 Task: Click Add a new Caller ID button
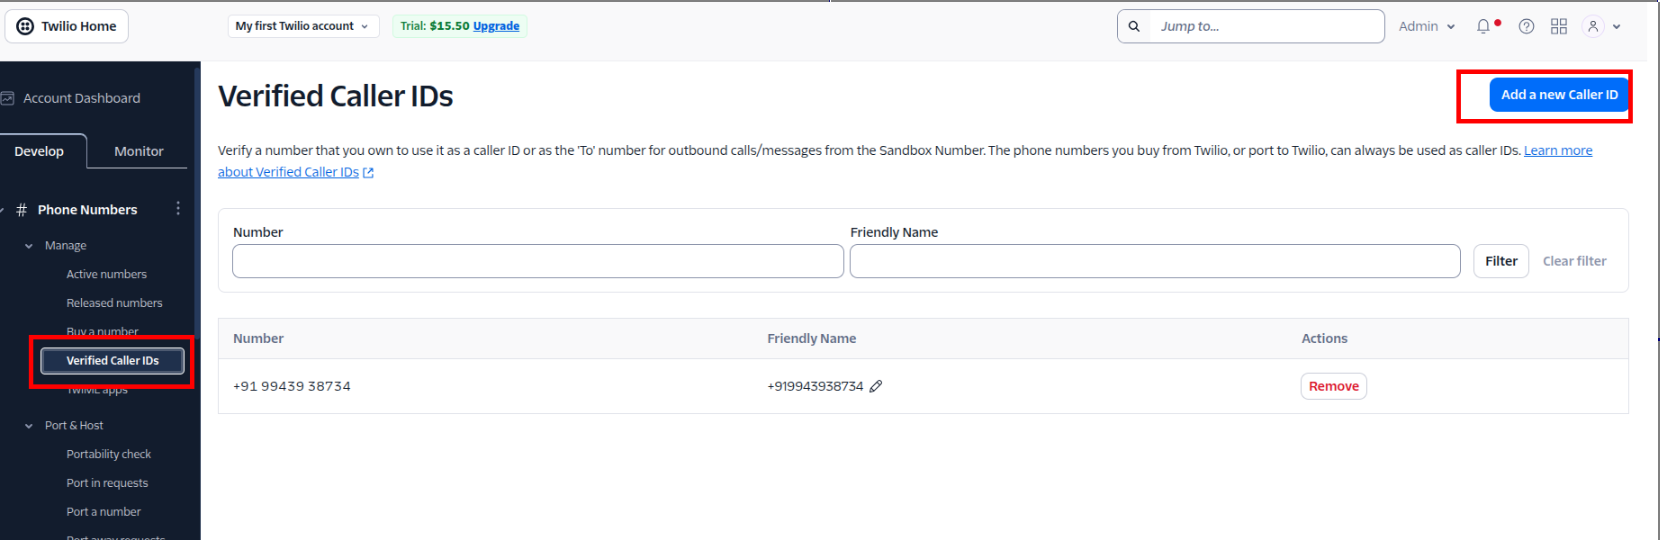point(1558,95)
